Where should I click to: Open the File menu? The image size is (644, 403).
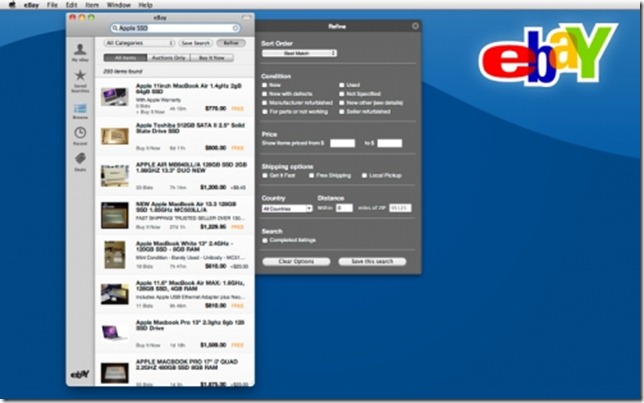pyautogui.click(x=52, y=5)
